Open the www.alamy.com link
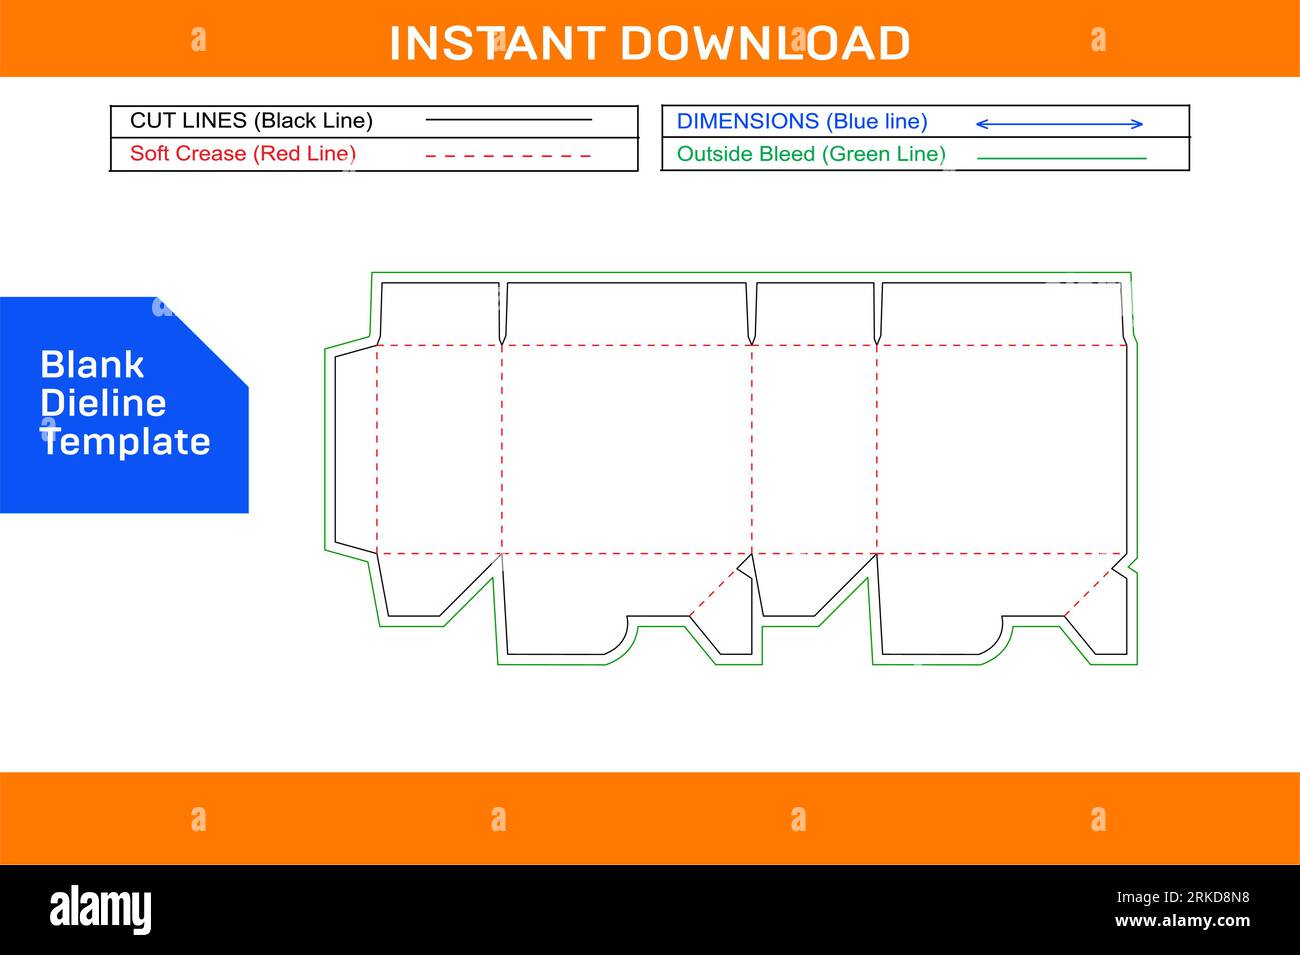The width and height of the screenshot is (1300, 955). [x=1182, y=921]
